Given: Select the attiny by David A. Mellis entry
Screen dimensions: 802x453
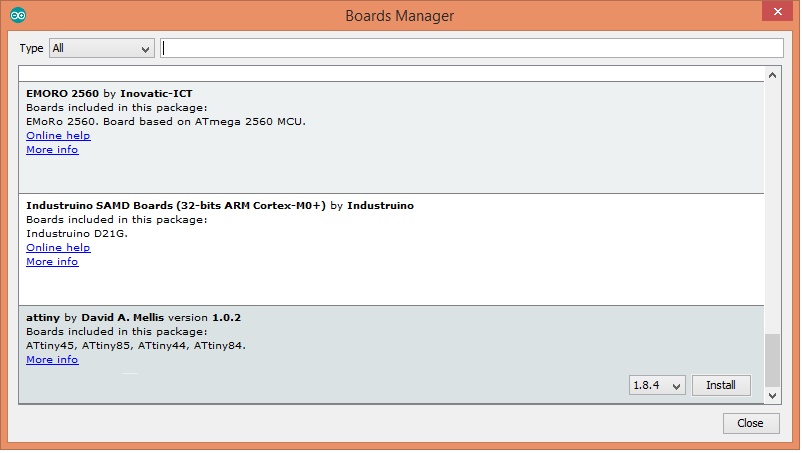Looking at the screenshot, I should pyautogui.click(x=391, y=354).
